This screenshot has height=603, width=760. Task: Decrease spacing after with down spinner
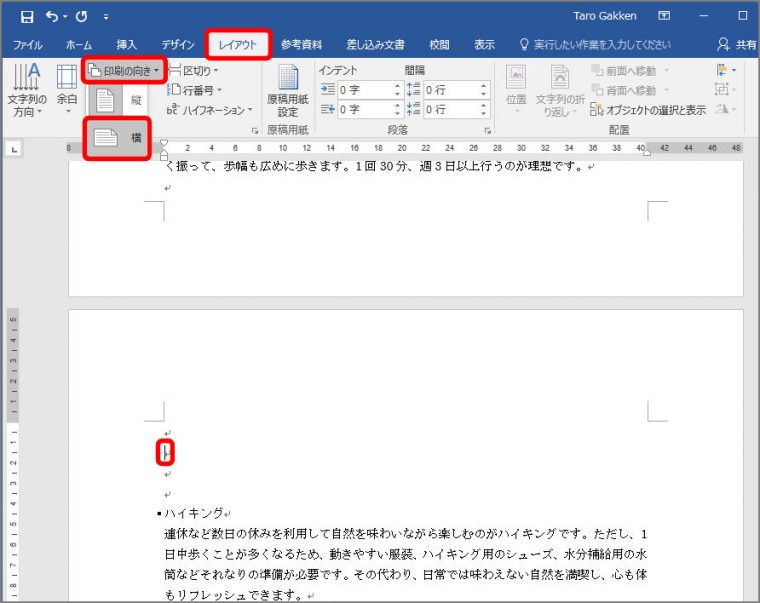click(x=484, y=113)
